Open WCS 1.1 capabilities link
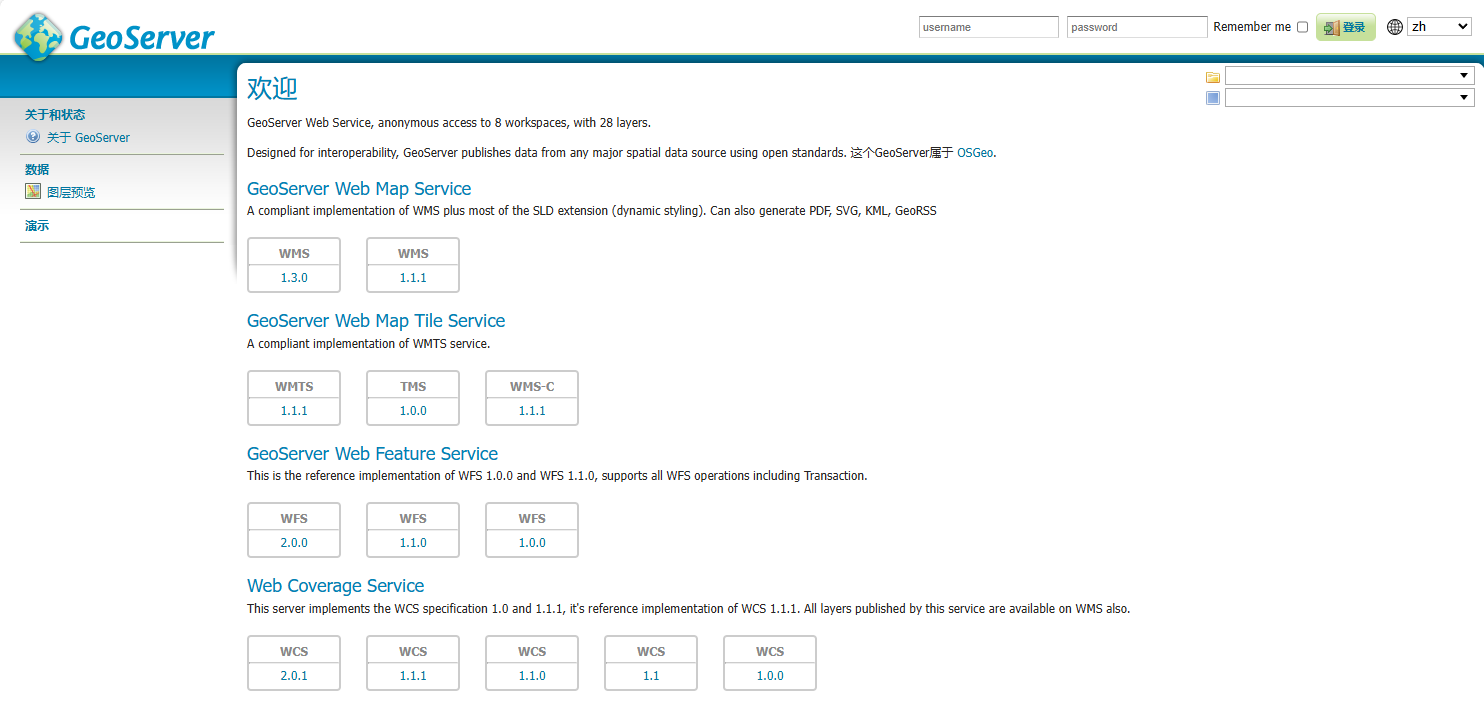Viewport: 1484px width, 703px height. [651, 675]
